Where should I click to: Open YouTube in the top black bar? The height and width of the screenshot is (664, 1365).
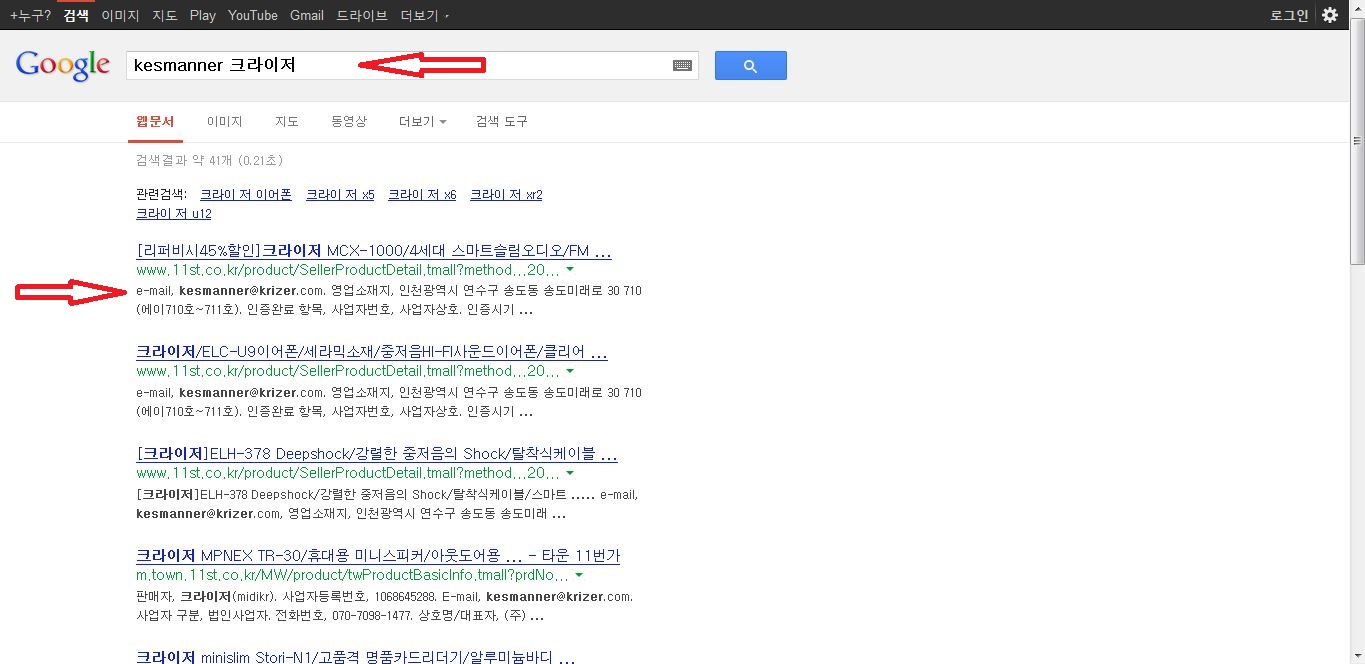click(x=253, y=15)
